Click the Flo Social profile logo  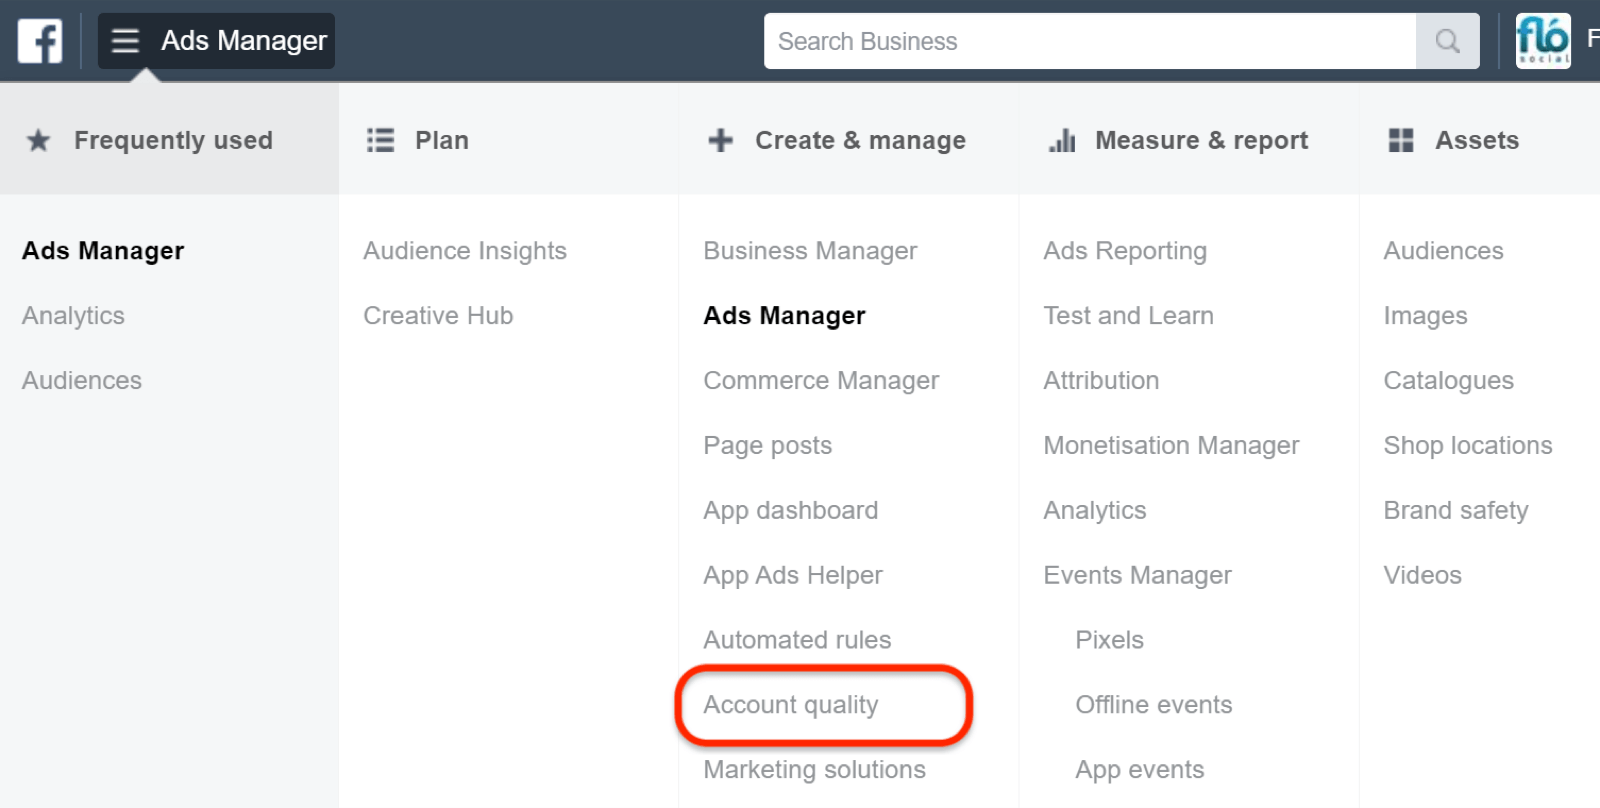coord(1543,41)
